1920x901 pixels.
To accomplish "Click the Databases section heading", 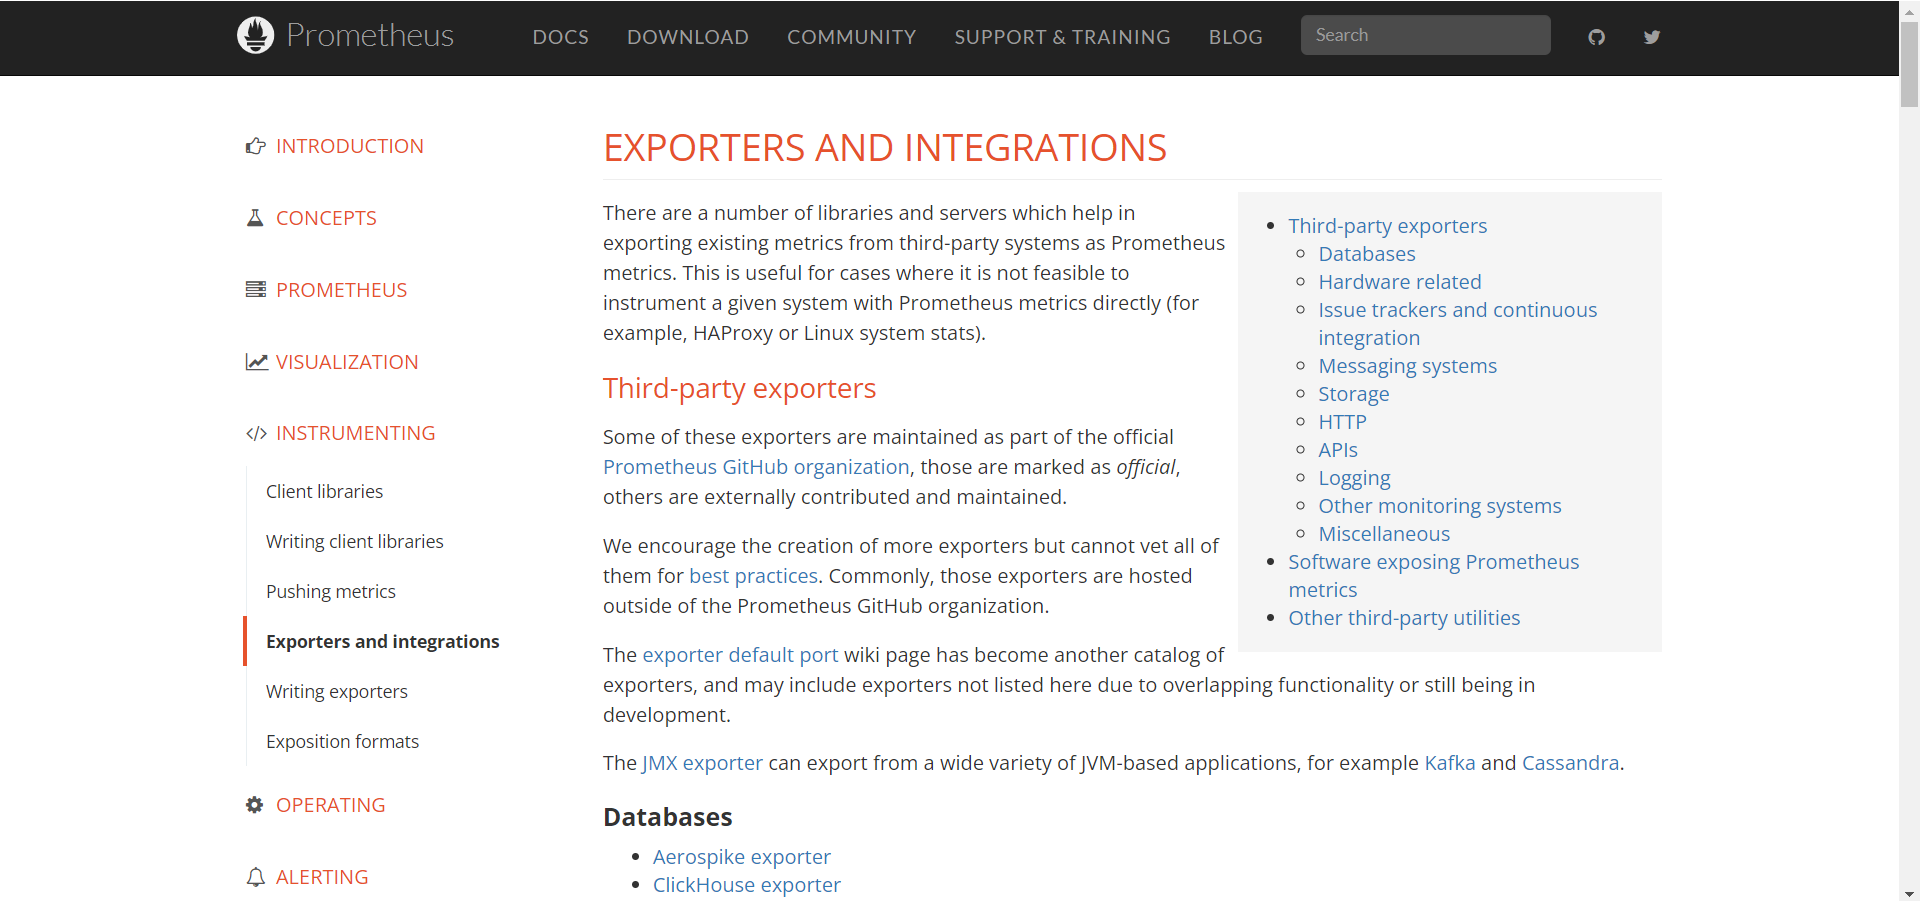I will pos(667,817).
